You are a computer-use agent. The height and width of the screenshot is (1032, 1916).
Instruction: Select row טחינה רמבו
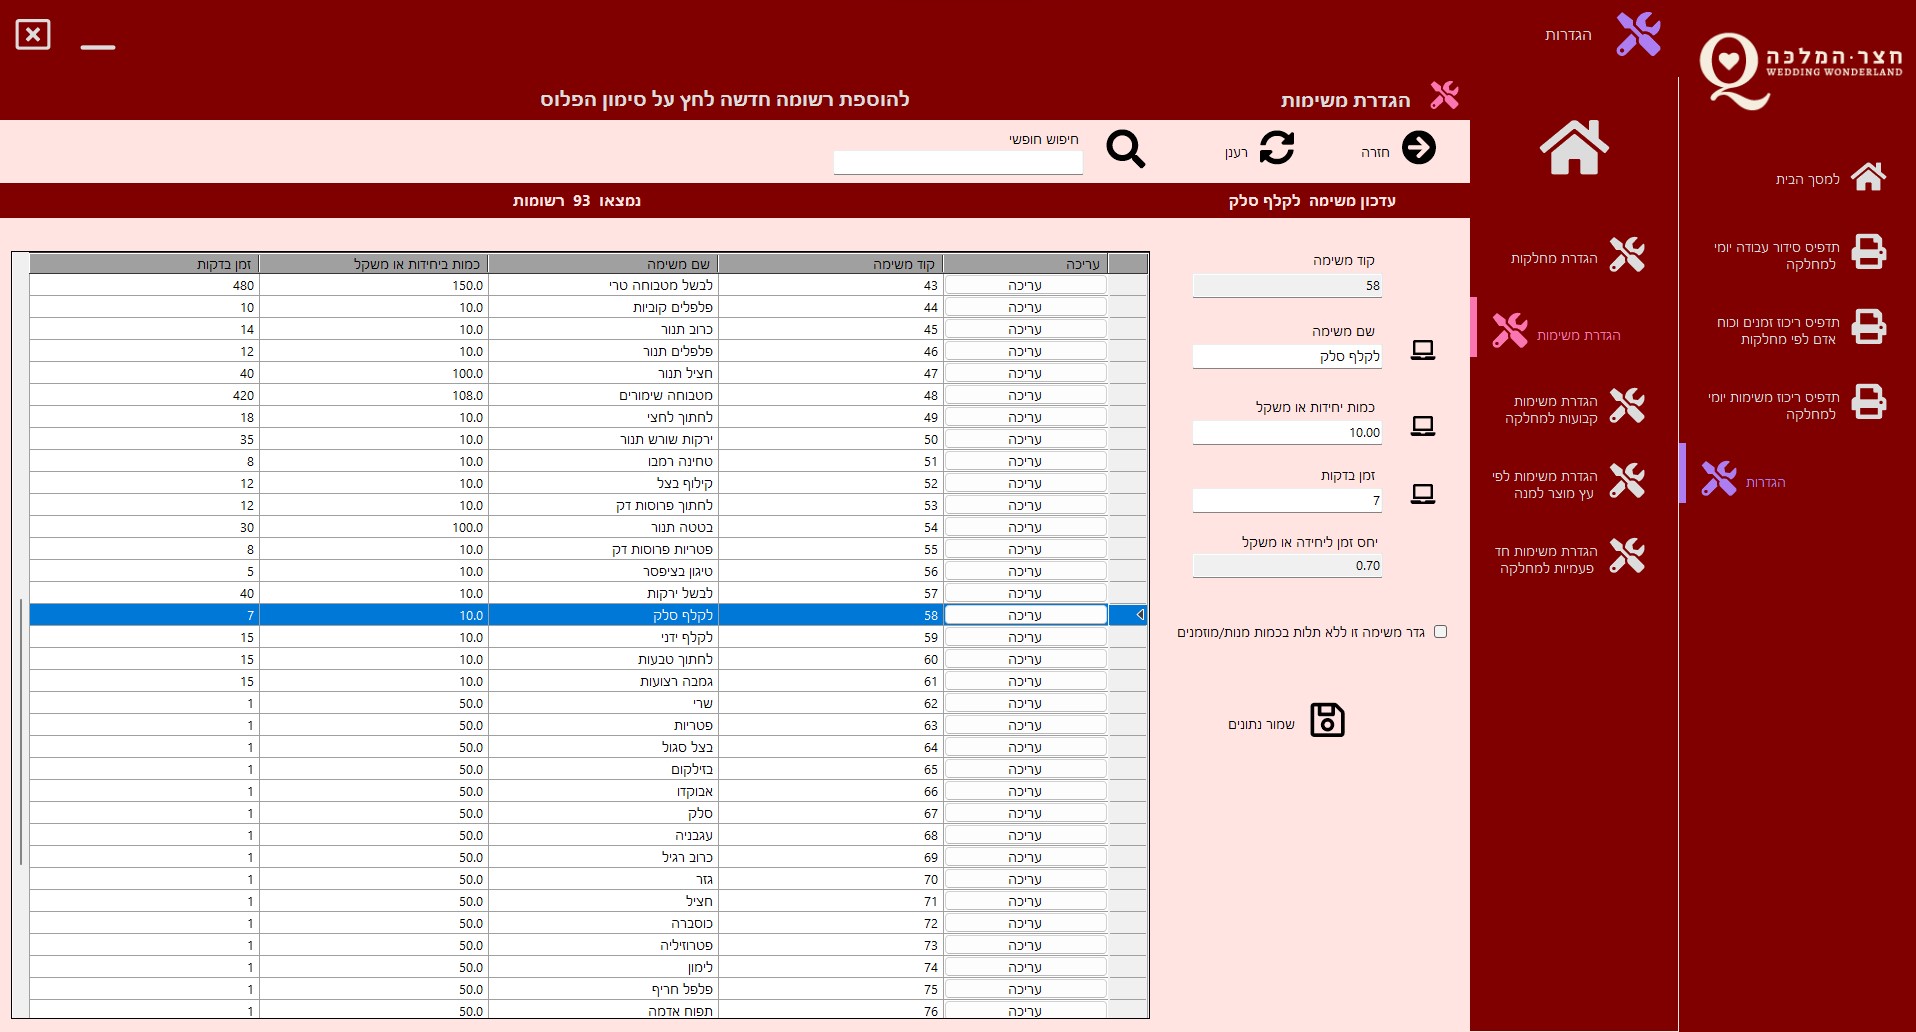coord(589,461)
